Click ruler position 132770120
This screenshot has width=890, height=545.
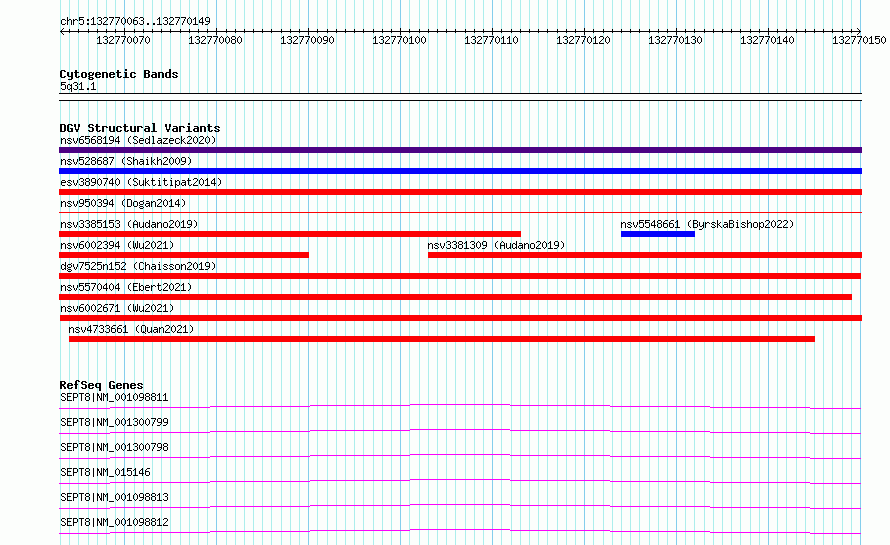(583, 40)
